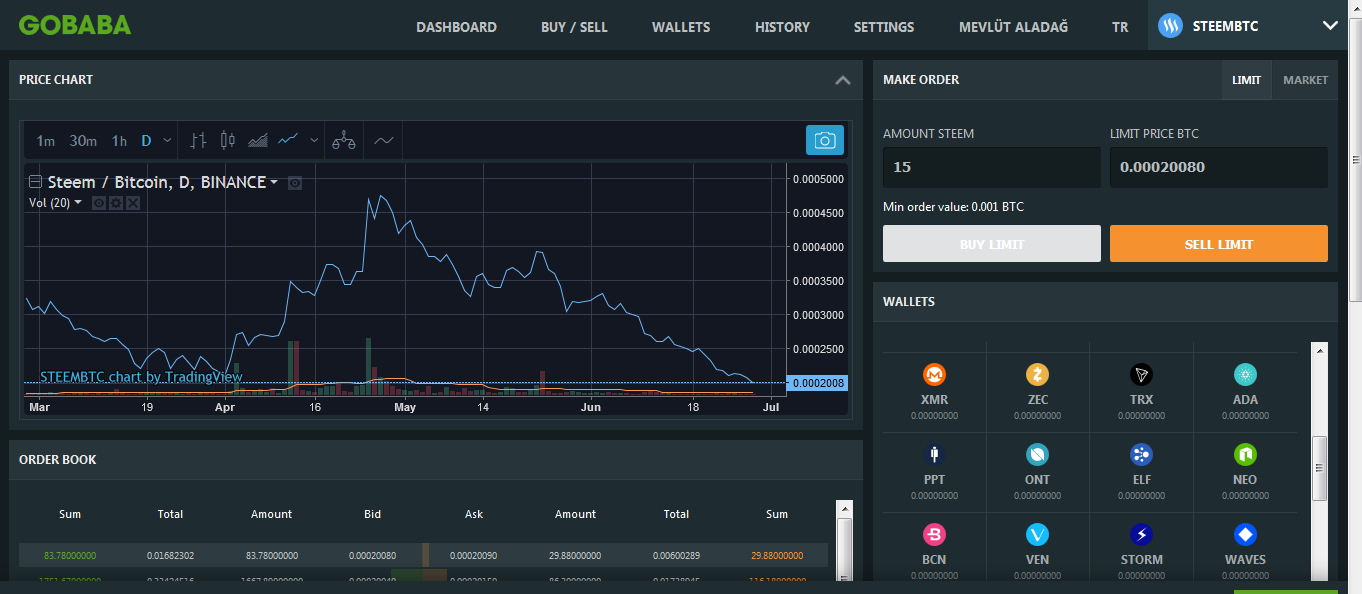Focus the LIMIT PRICE BTC input field
1362x594 pixels.
(1219, 167)
